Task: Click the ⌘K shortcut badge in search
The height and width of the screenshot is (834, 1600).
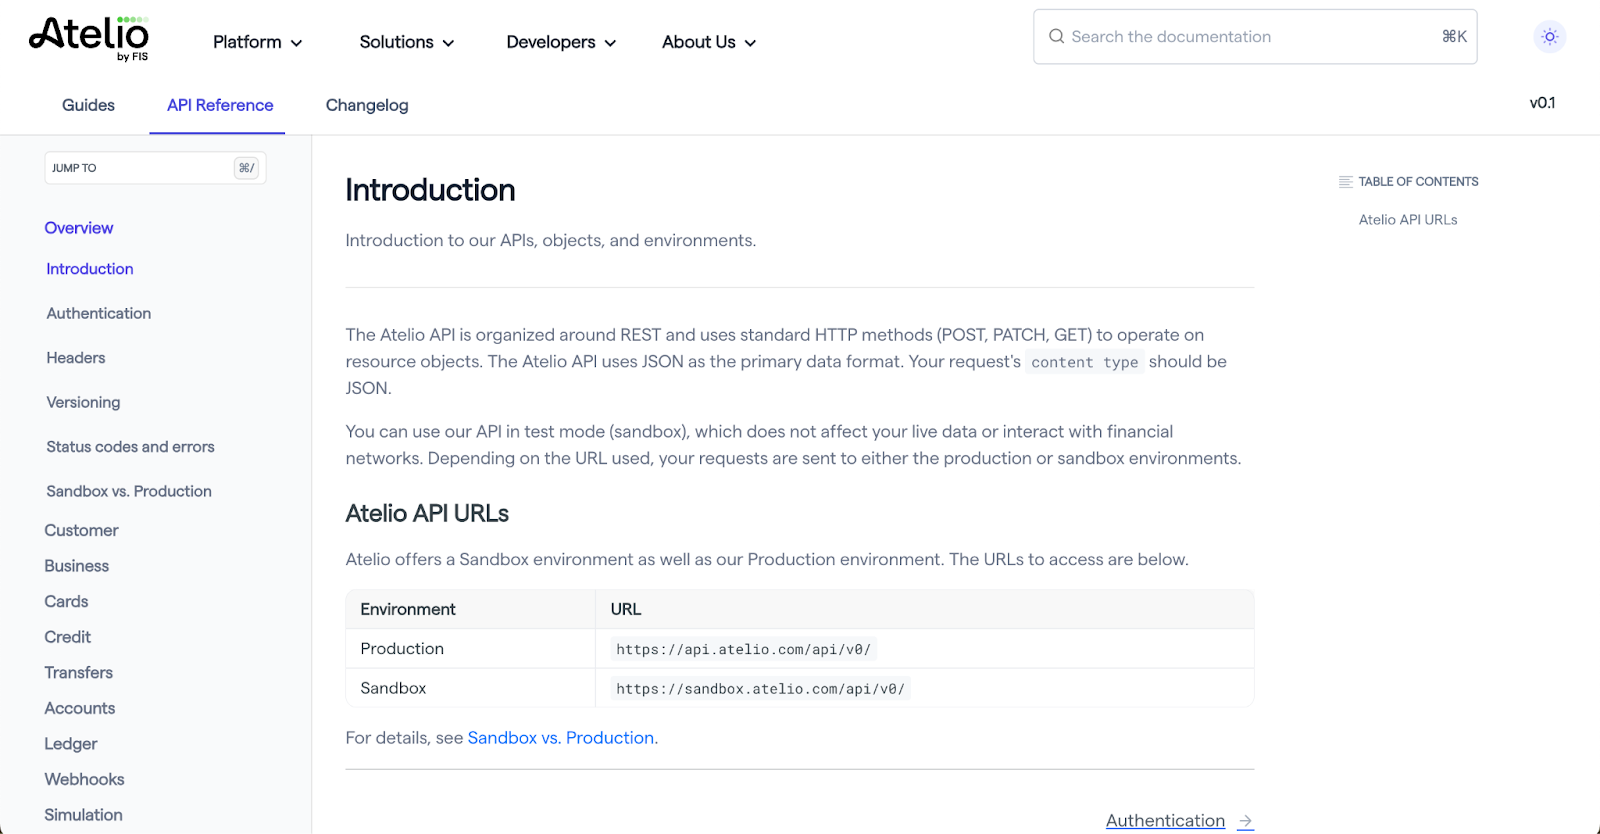Action: click(x=1454, y=37)
